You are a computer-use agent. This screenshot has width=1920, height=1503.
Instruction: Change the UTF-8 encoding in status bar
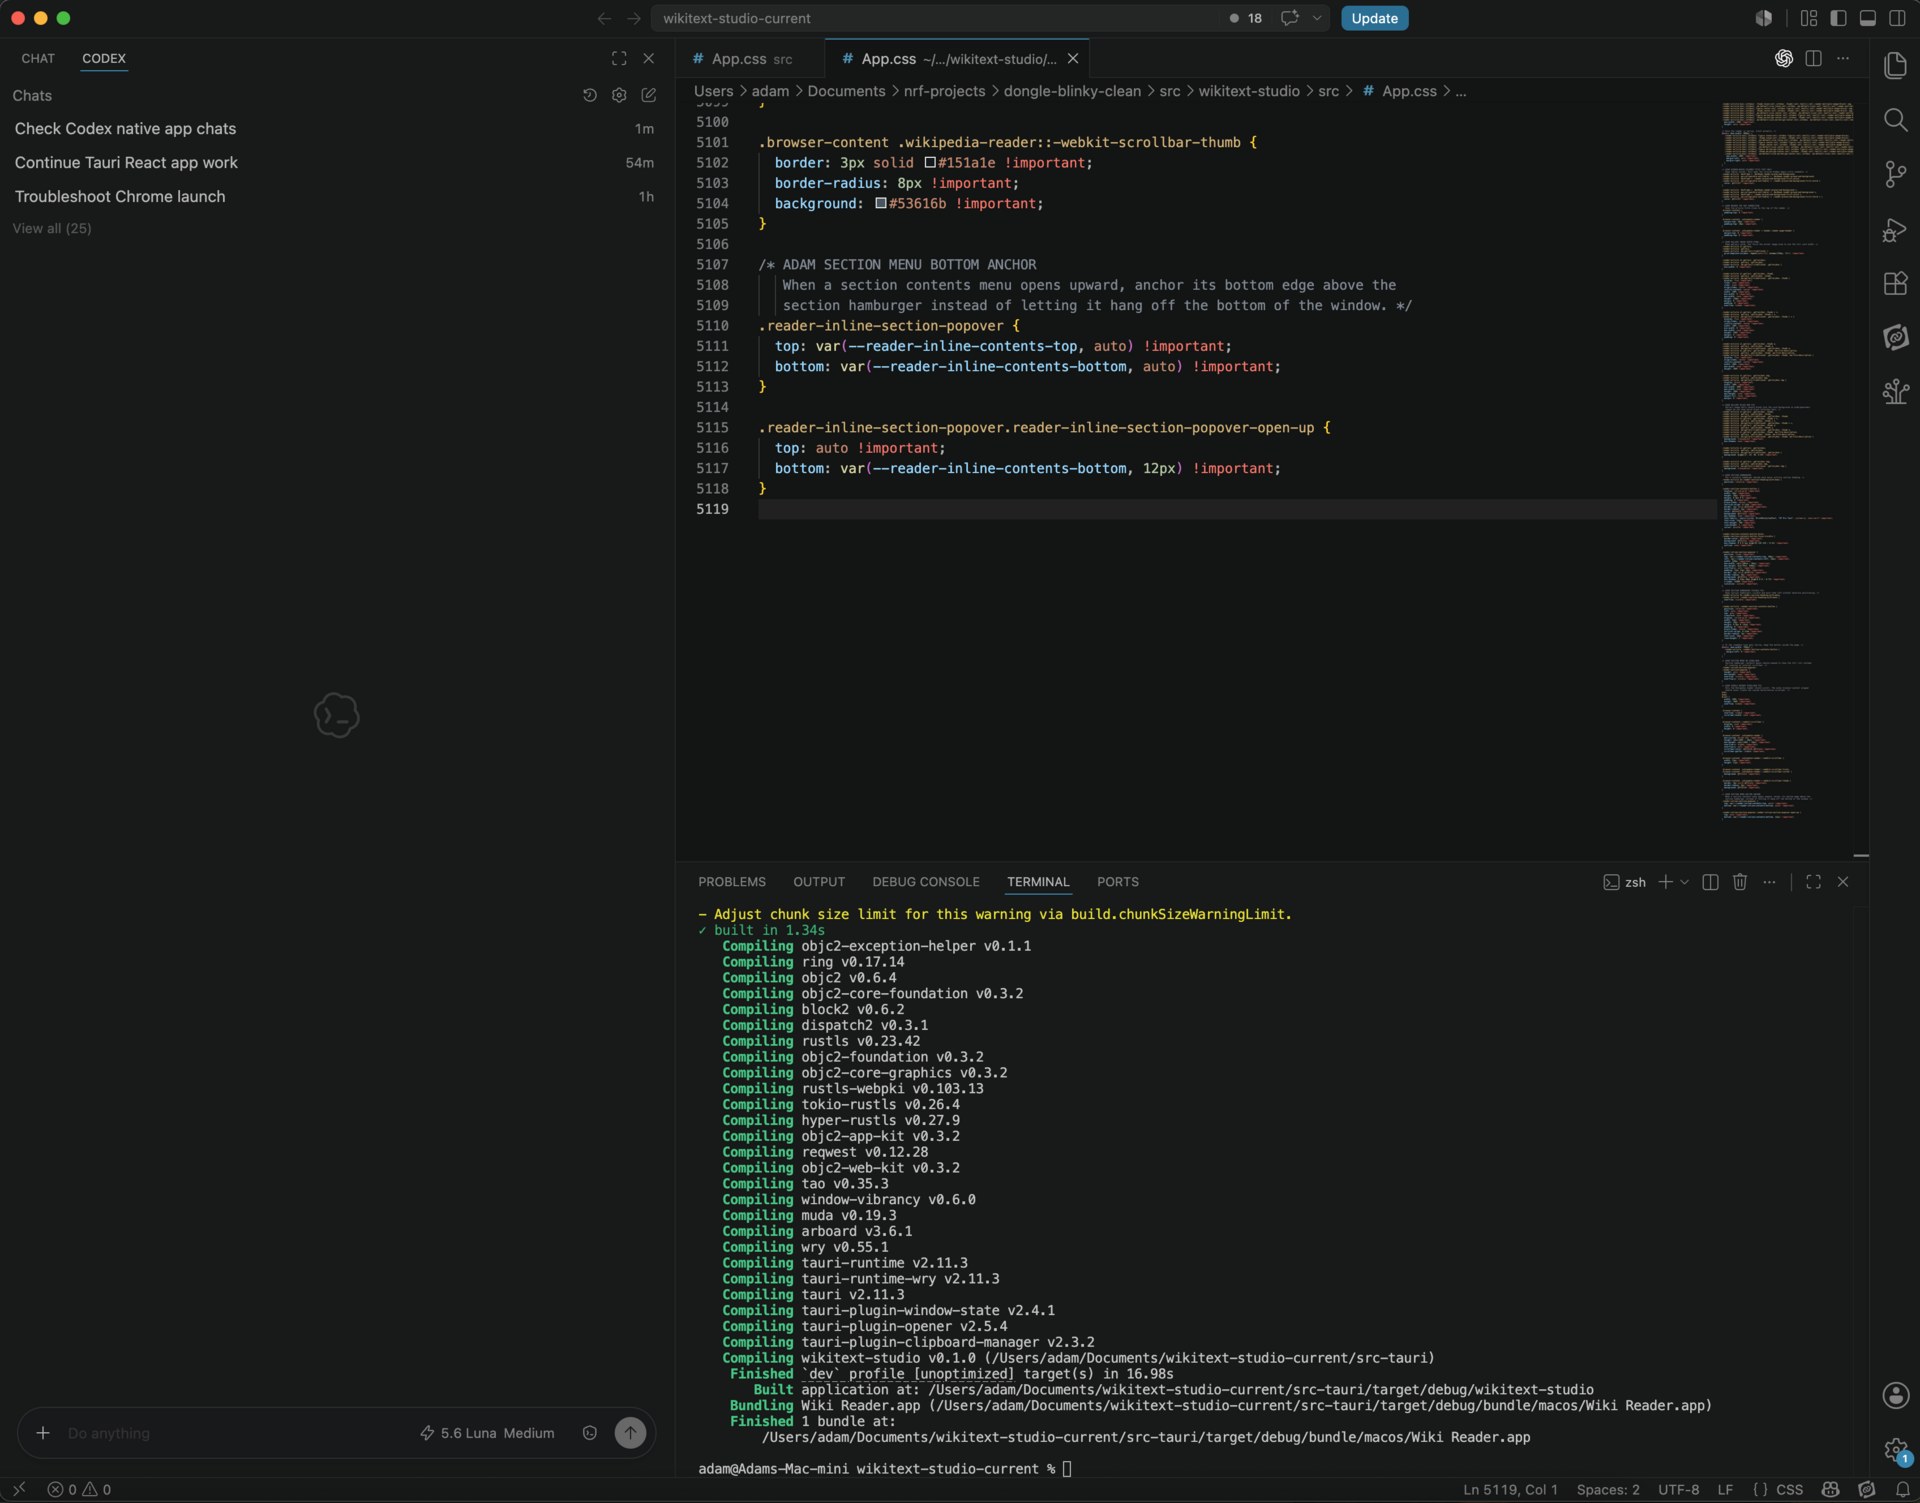[1678, 1489]
